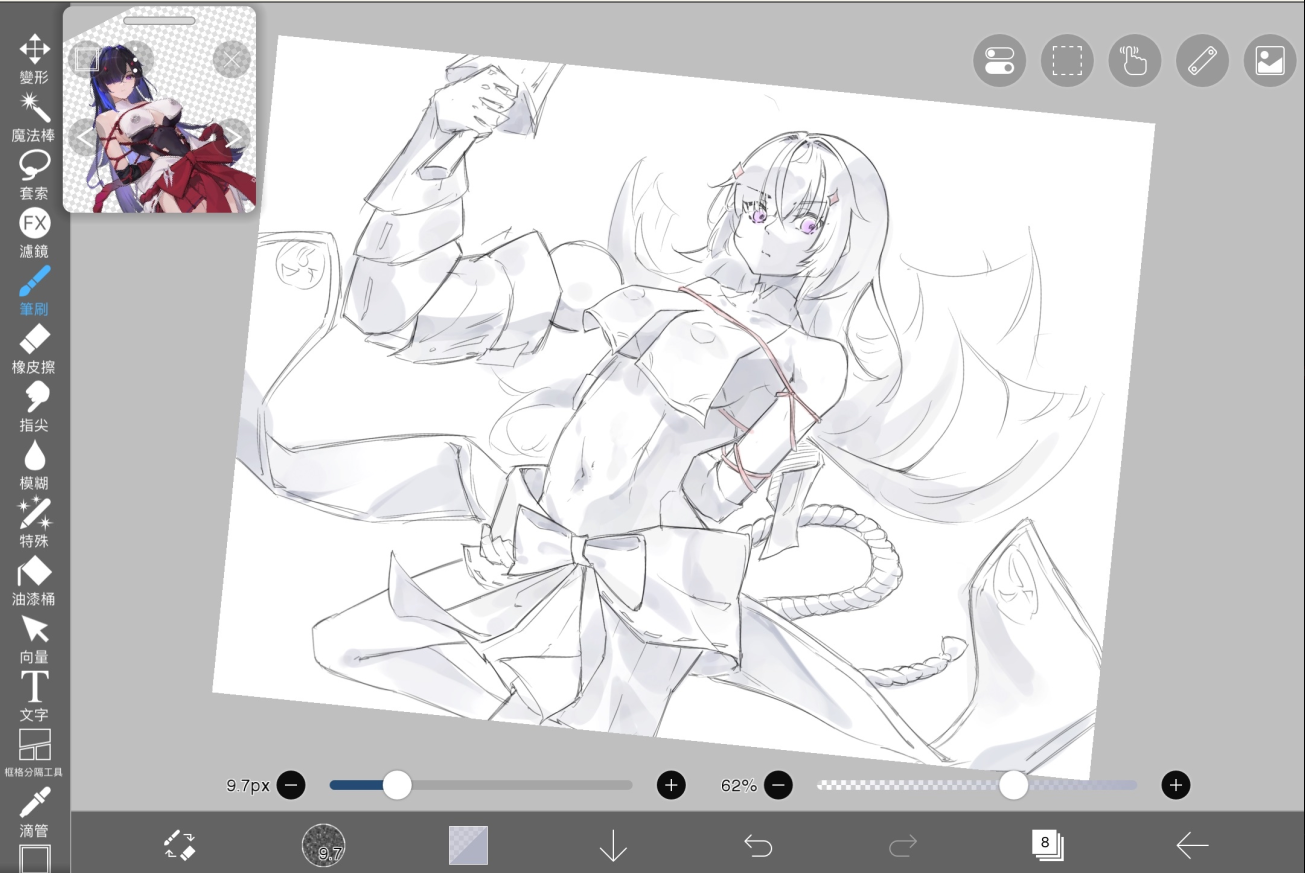Click the reference window top drag handle
The width and height of the screenshot is (1305, 873).
click(x=160, y=20)
